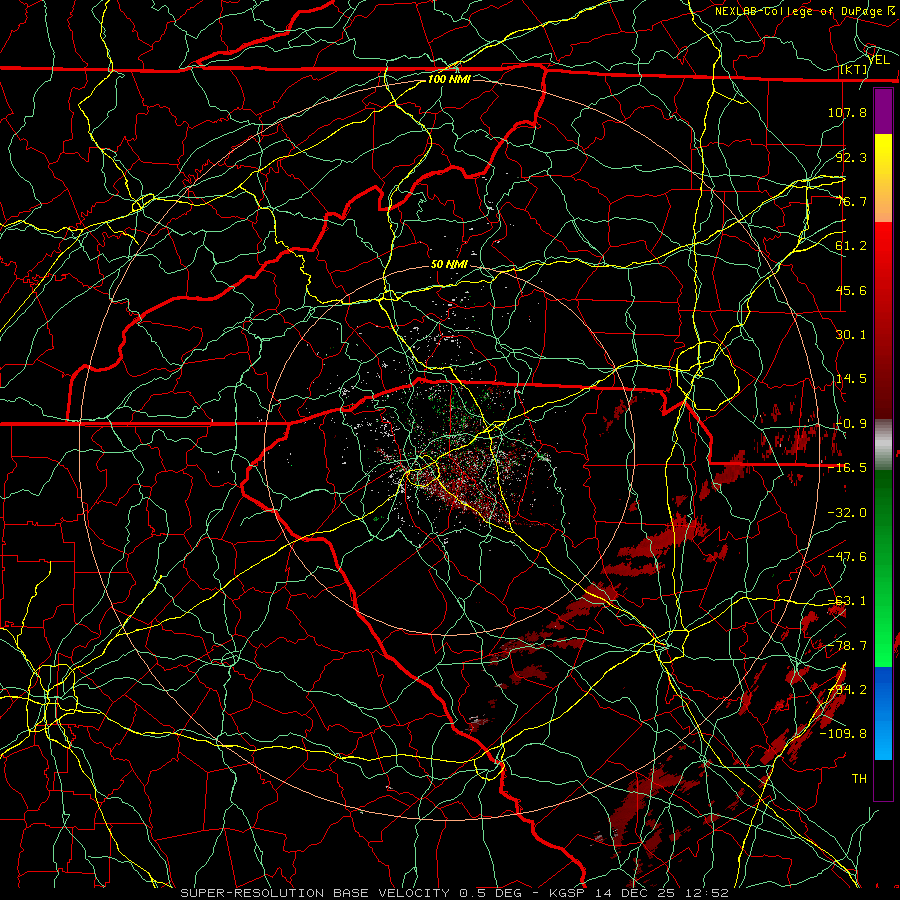Click the "[KT]" units label

click(853, 69)
